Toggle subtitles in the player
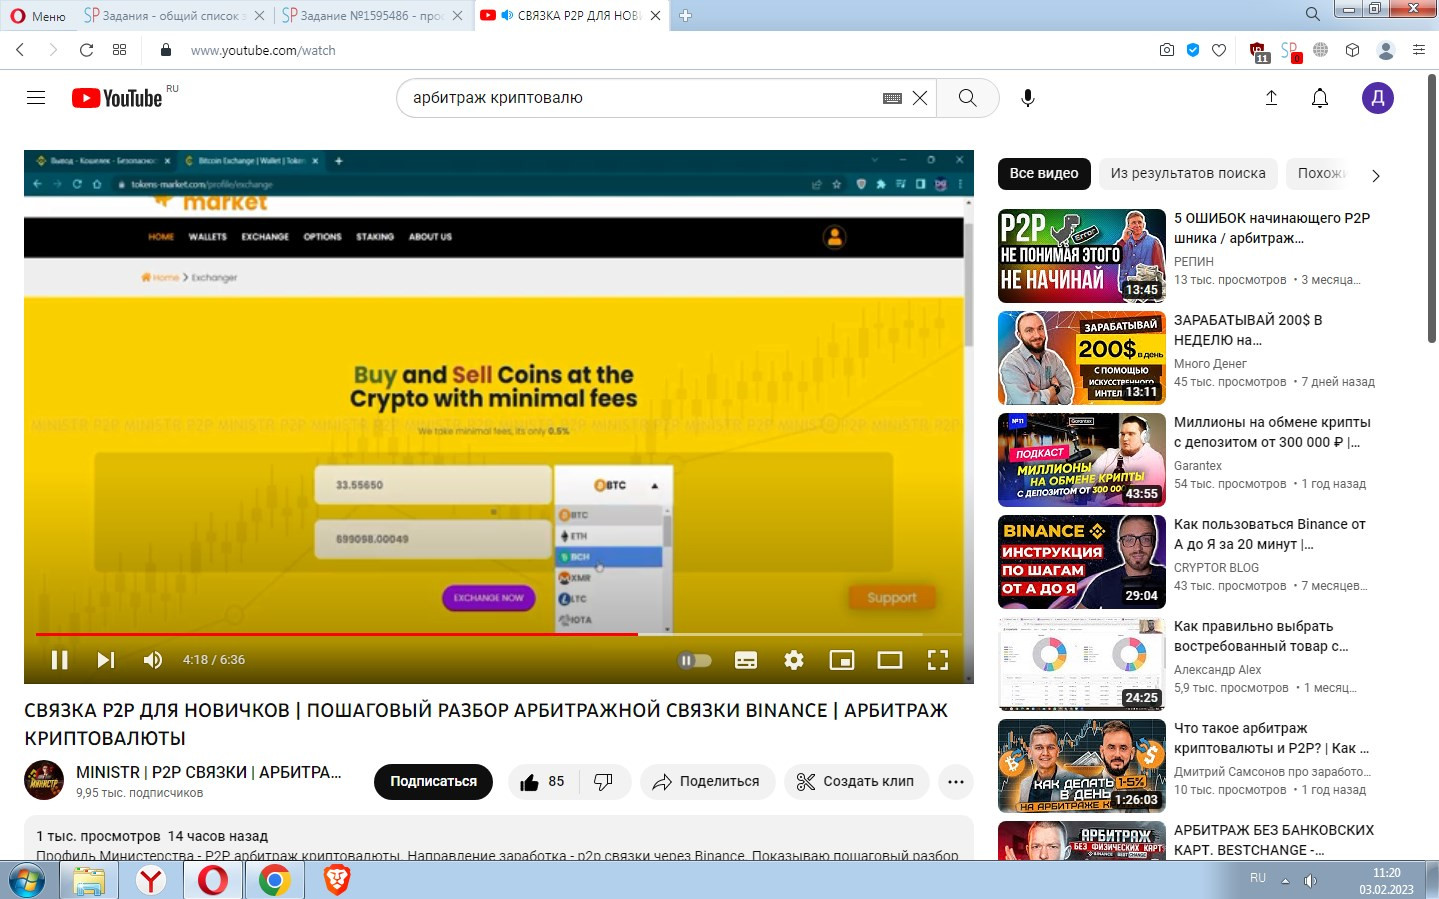The height and width of the screenshot is (899, 1439). point(746,660)
